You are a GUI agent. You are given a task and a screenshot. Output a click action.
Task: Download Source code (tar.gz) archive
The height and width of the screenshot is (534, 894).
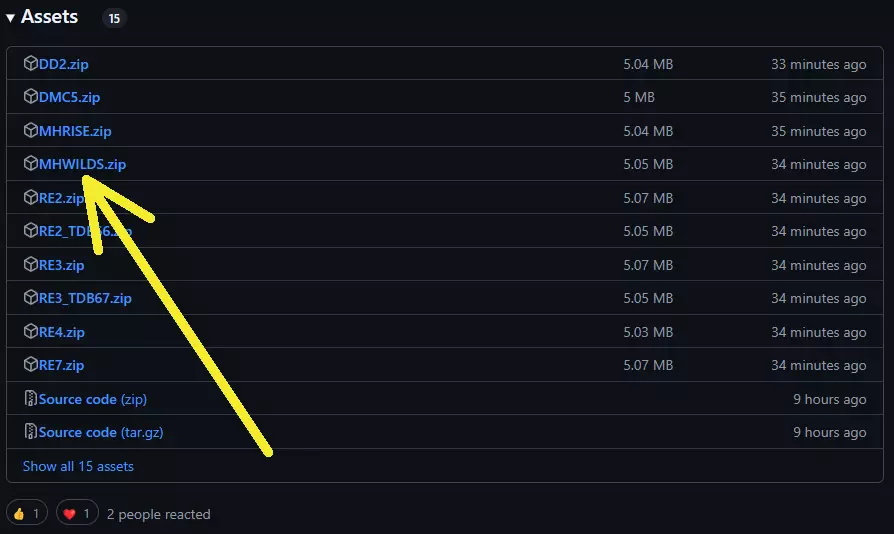[101, 432]
